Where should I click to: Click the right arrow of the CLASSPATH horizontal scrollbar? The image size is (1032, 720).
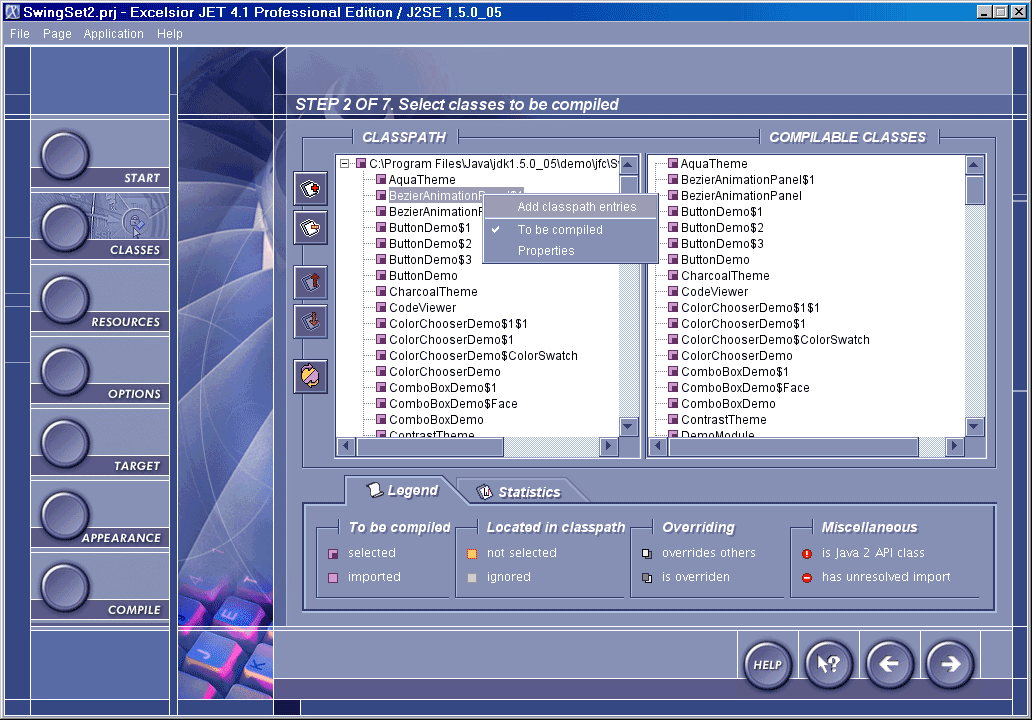(x=609, y=446)
